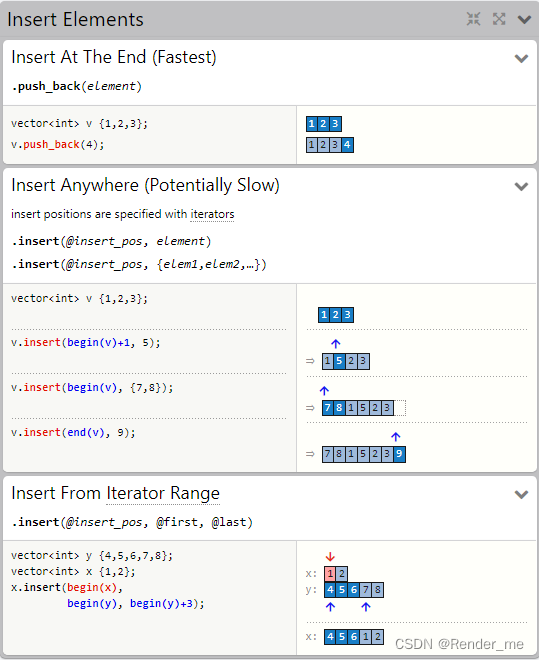Click the '.insert(@insert_pos, element)' signature
539x660 pixels.
point(112,241)
